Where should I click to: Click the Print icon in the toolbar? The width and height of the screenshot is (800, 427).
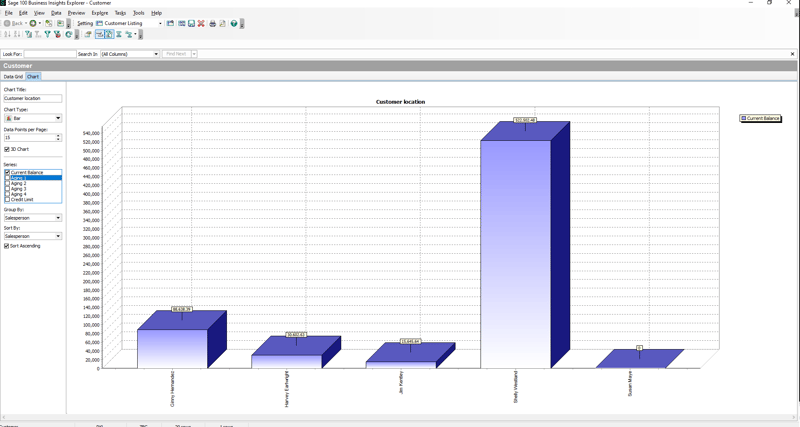click(212, 23)
